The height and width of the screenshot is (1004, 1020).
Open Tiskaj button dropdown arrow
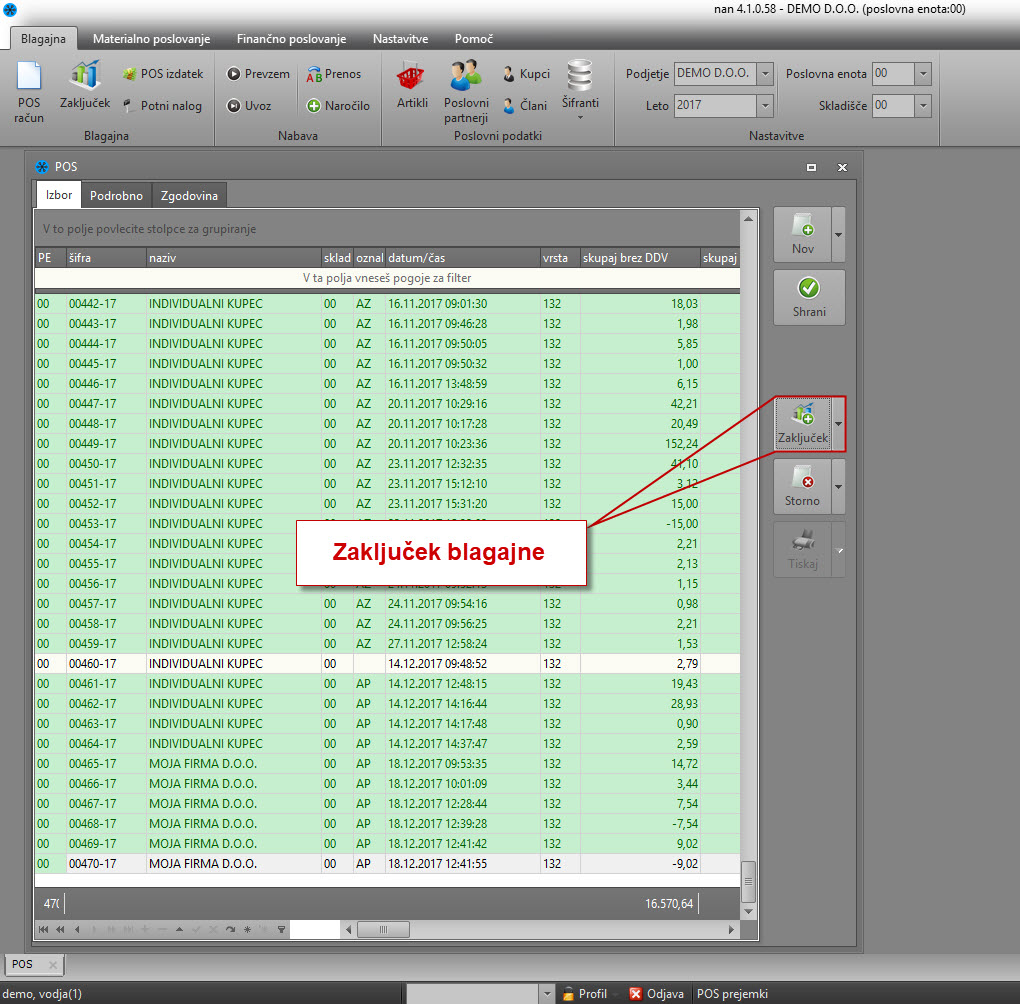tap(839, 549)
